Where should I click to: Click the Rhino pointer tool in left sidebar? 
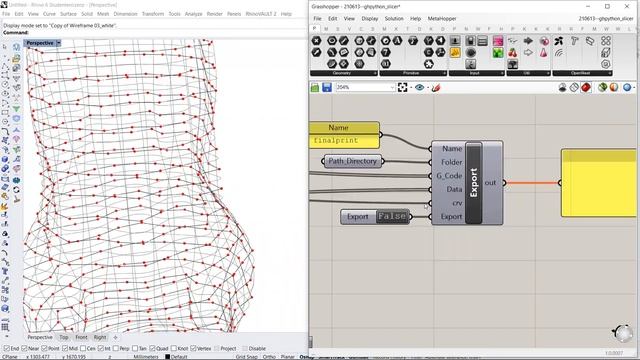pyautogui.click(x=5, y=47)
